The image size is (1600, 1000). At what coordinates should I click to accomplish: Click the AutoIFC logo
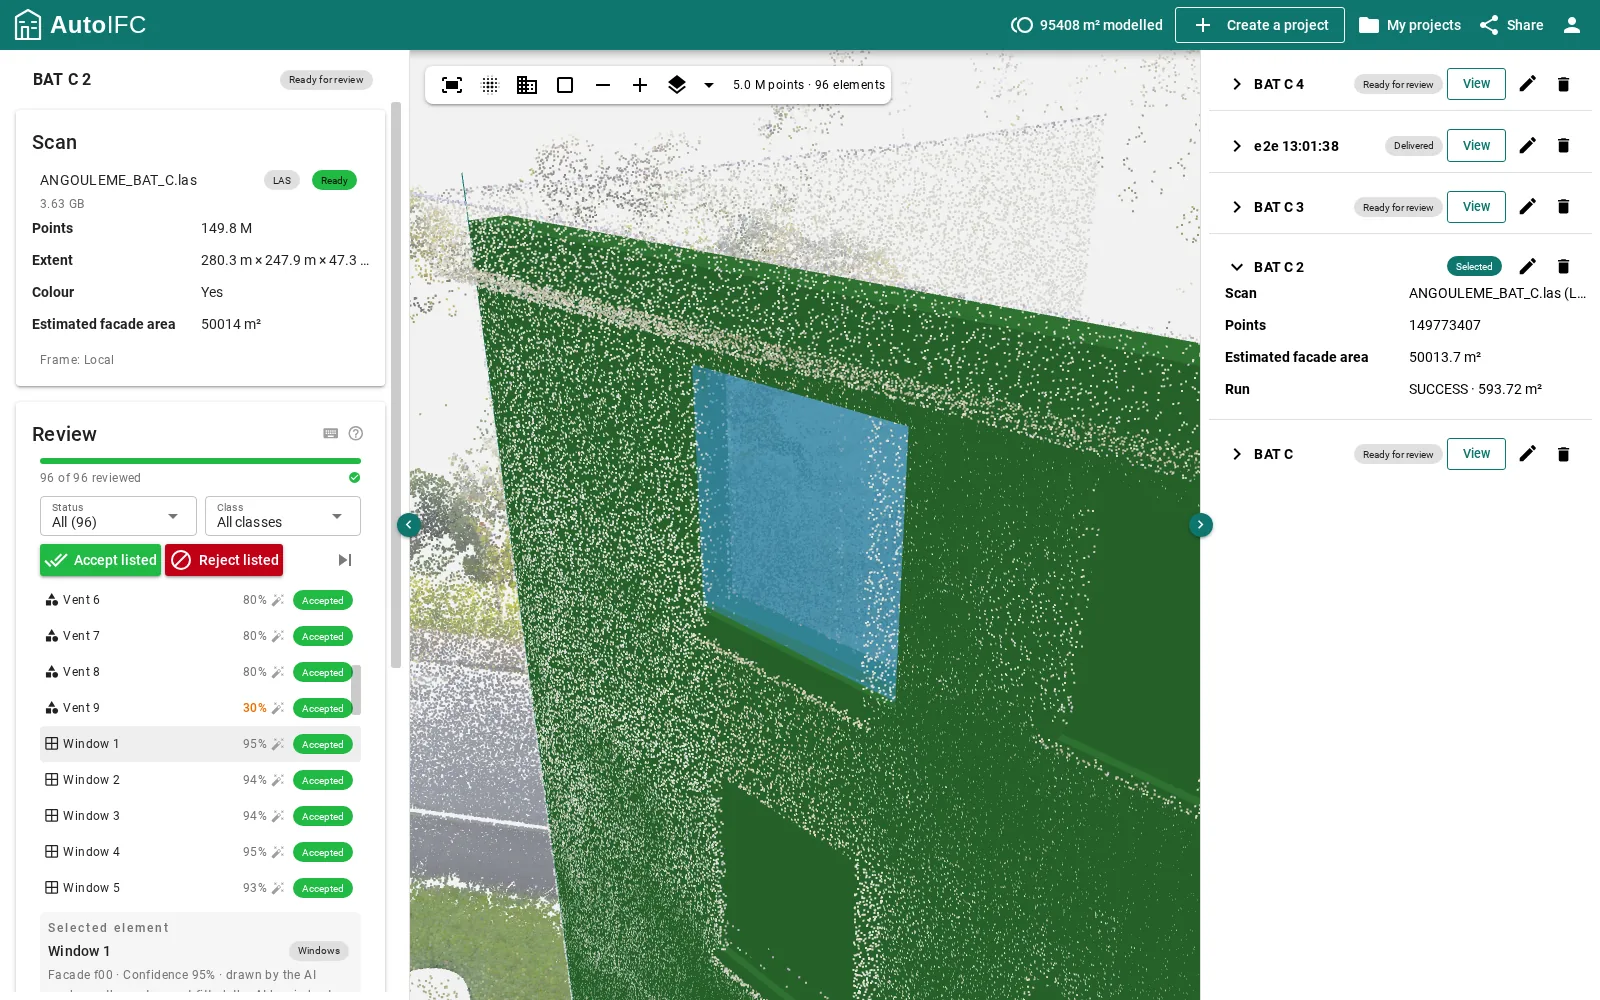pyautogui.click(x=80, y=25)
